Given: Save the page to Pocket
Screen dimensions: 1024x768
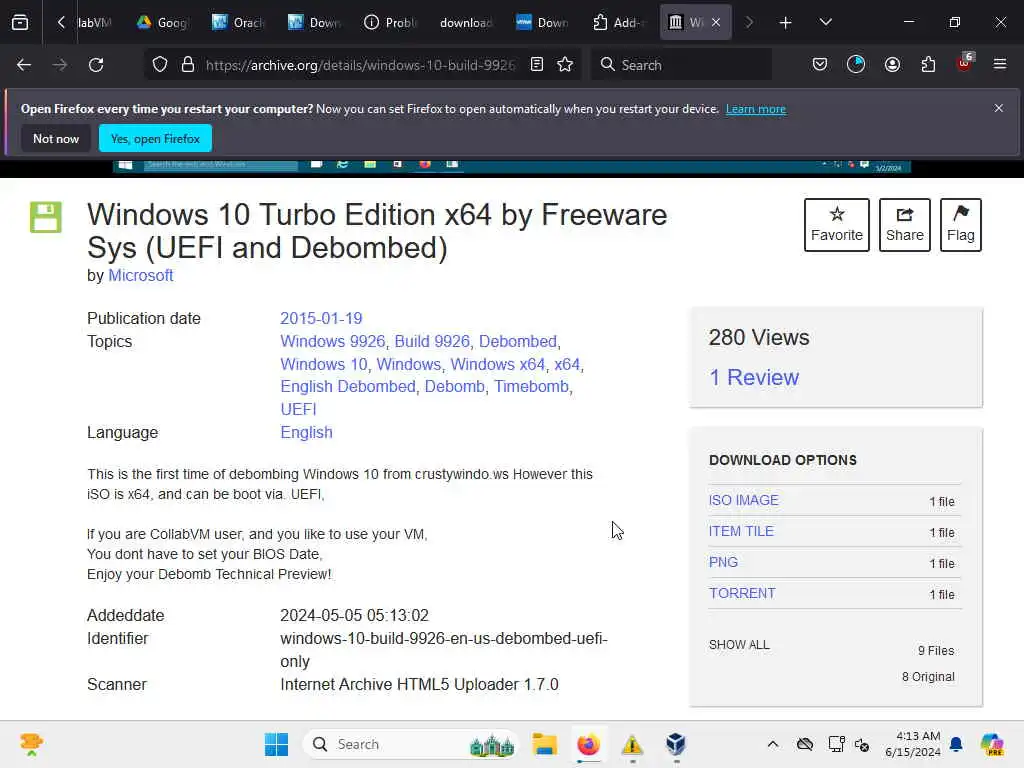Looking at the screenshot, I should 820,65.
